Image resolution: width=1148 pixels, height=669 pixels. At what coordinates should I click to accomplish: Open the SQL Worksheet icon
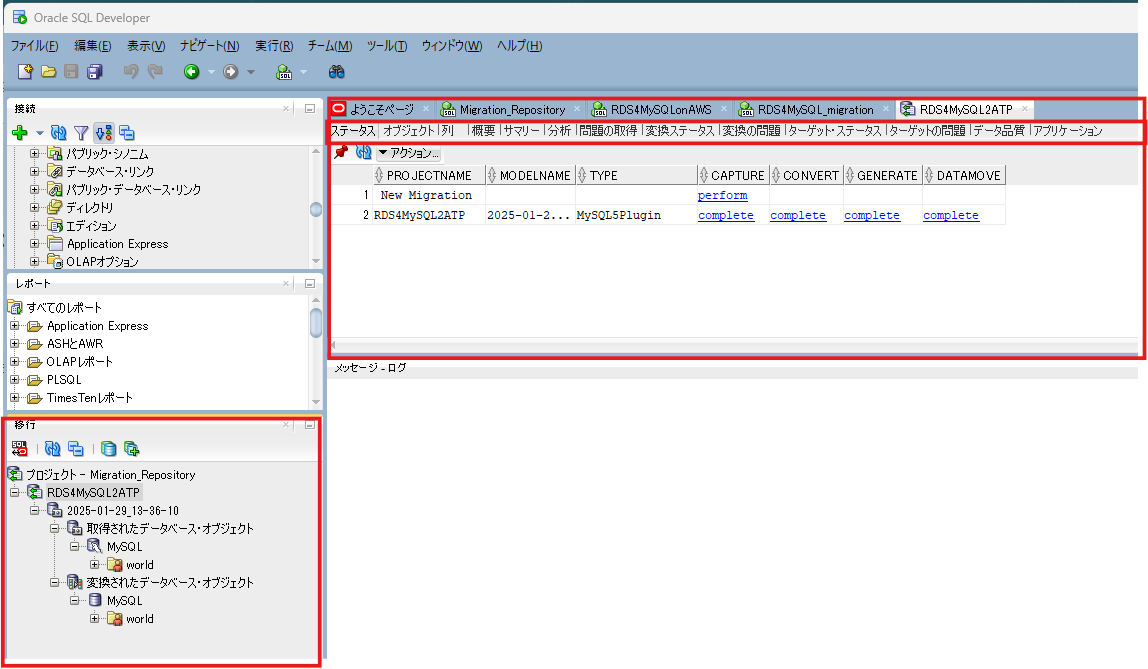pyautogui.click(x=284, y=71)
